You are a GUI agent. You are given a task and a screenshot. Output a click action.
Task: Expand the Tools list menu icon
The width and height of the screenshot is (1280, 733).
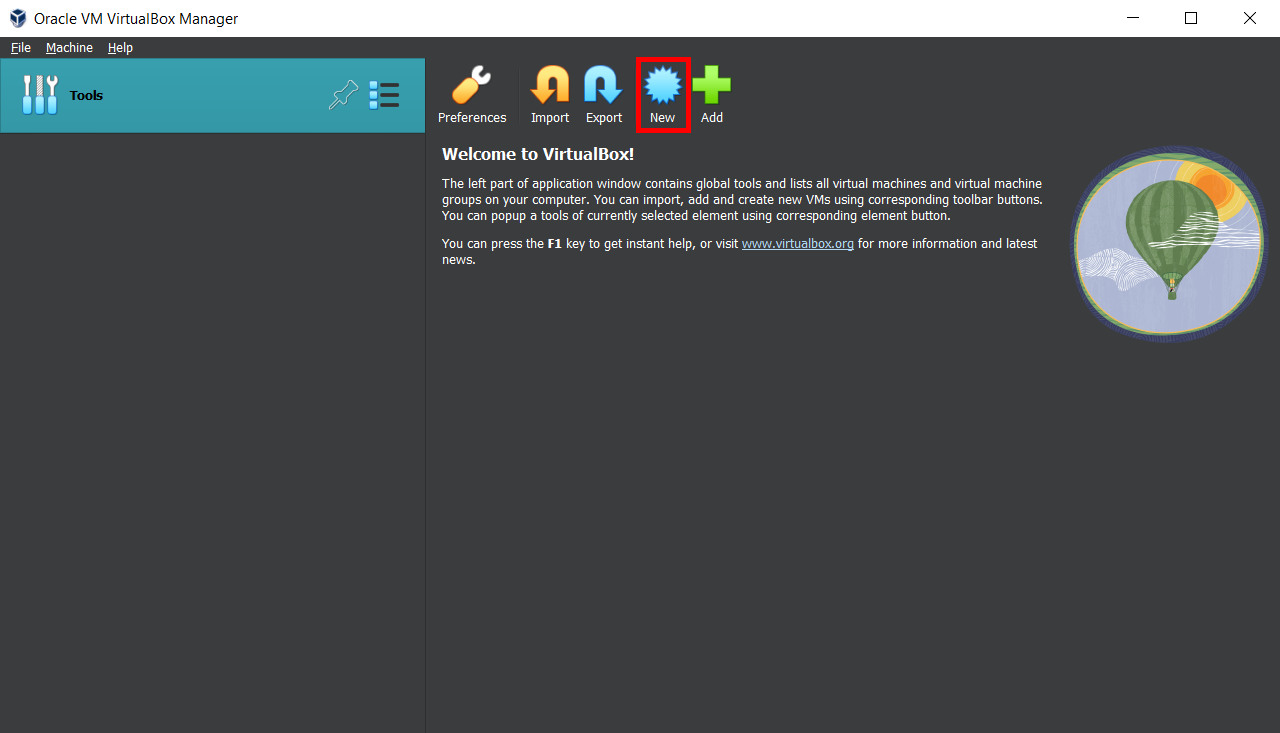tap(384, 95)
